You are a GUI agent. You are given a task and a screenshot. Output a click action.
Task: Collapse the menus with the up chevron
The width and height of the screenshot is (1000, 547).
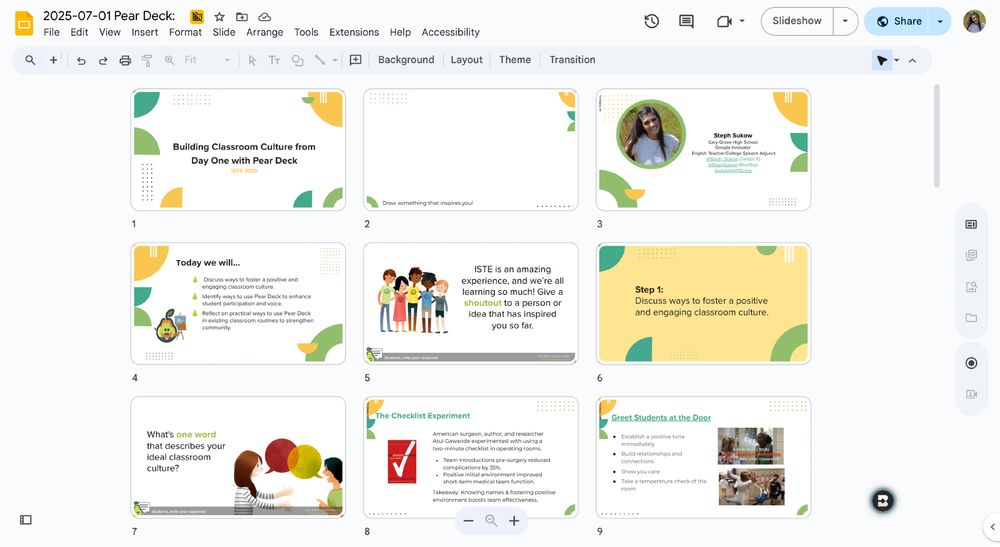(x=913, y=61)
